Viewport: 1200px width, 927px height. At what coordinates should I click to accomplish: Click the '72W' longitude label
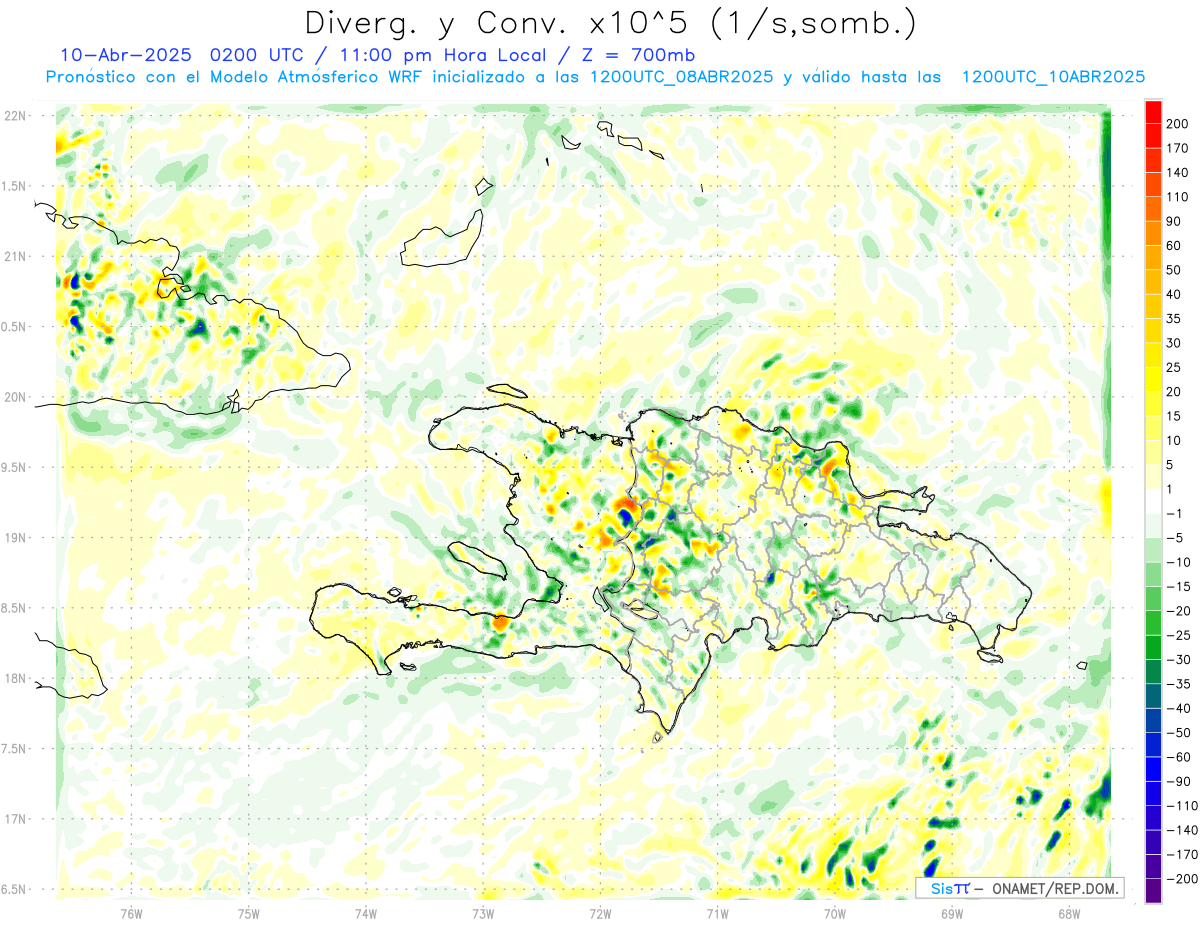(600, 913)
